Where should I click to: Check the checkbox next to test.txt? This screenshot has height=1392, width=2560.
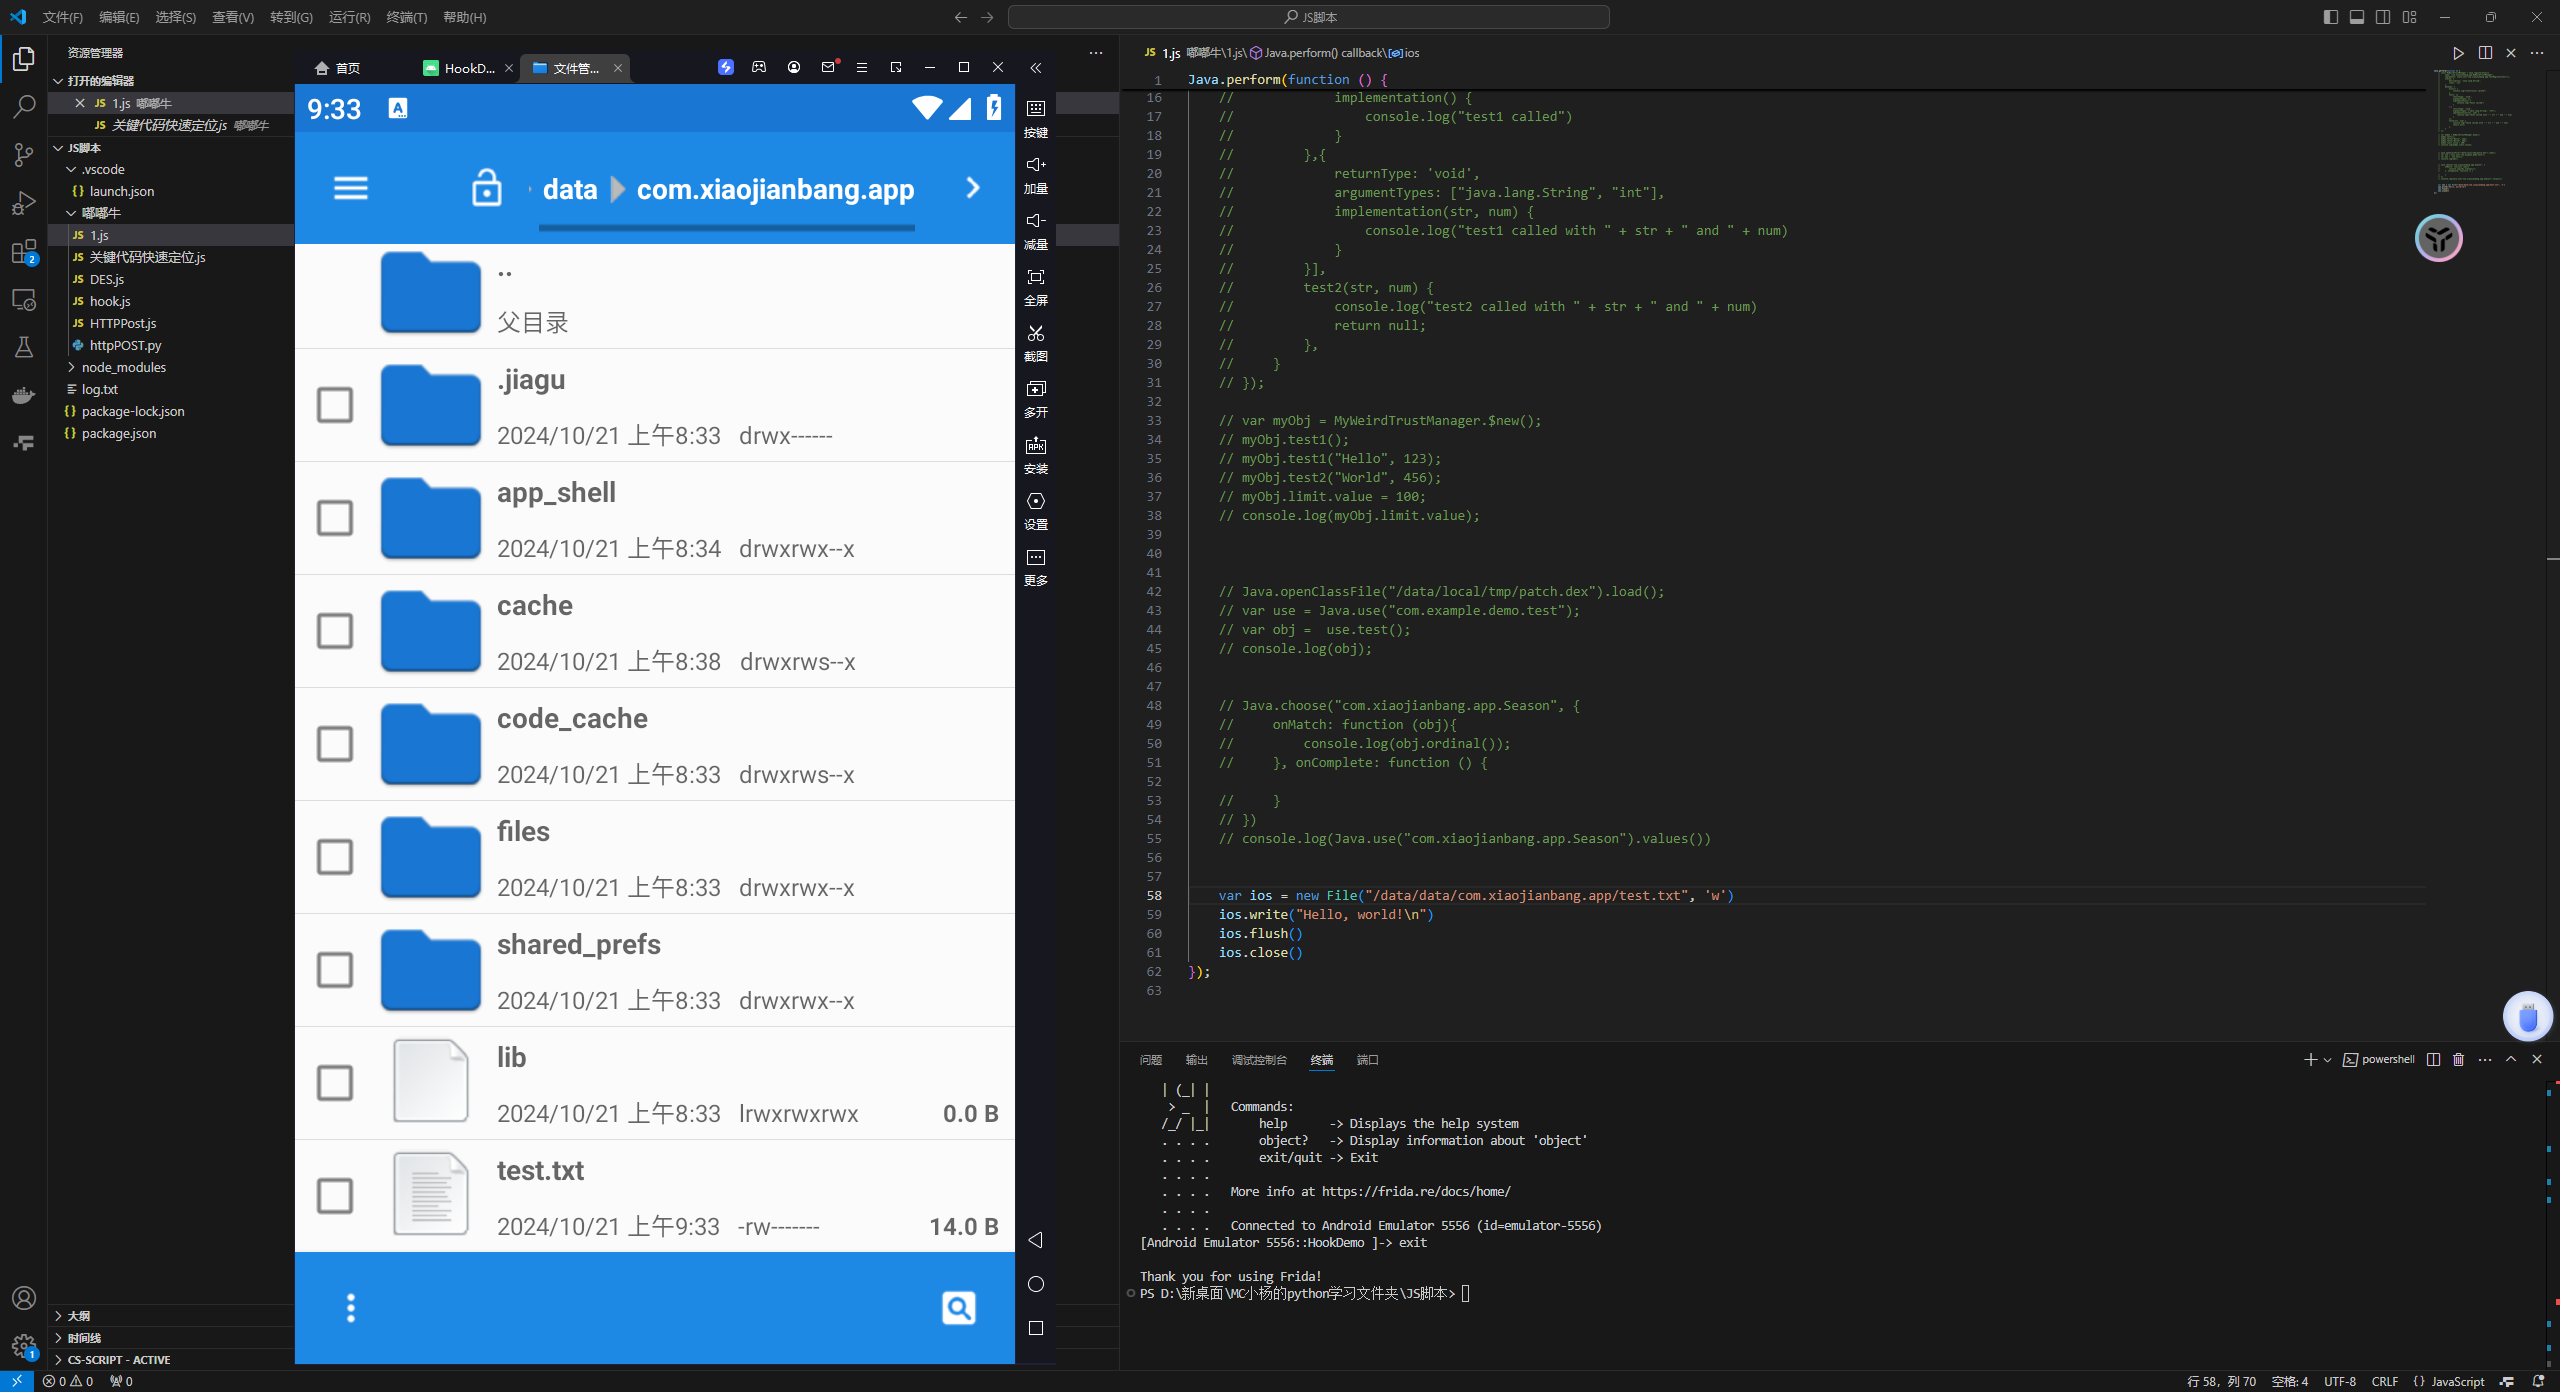click(334, 1195)
